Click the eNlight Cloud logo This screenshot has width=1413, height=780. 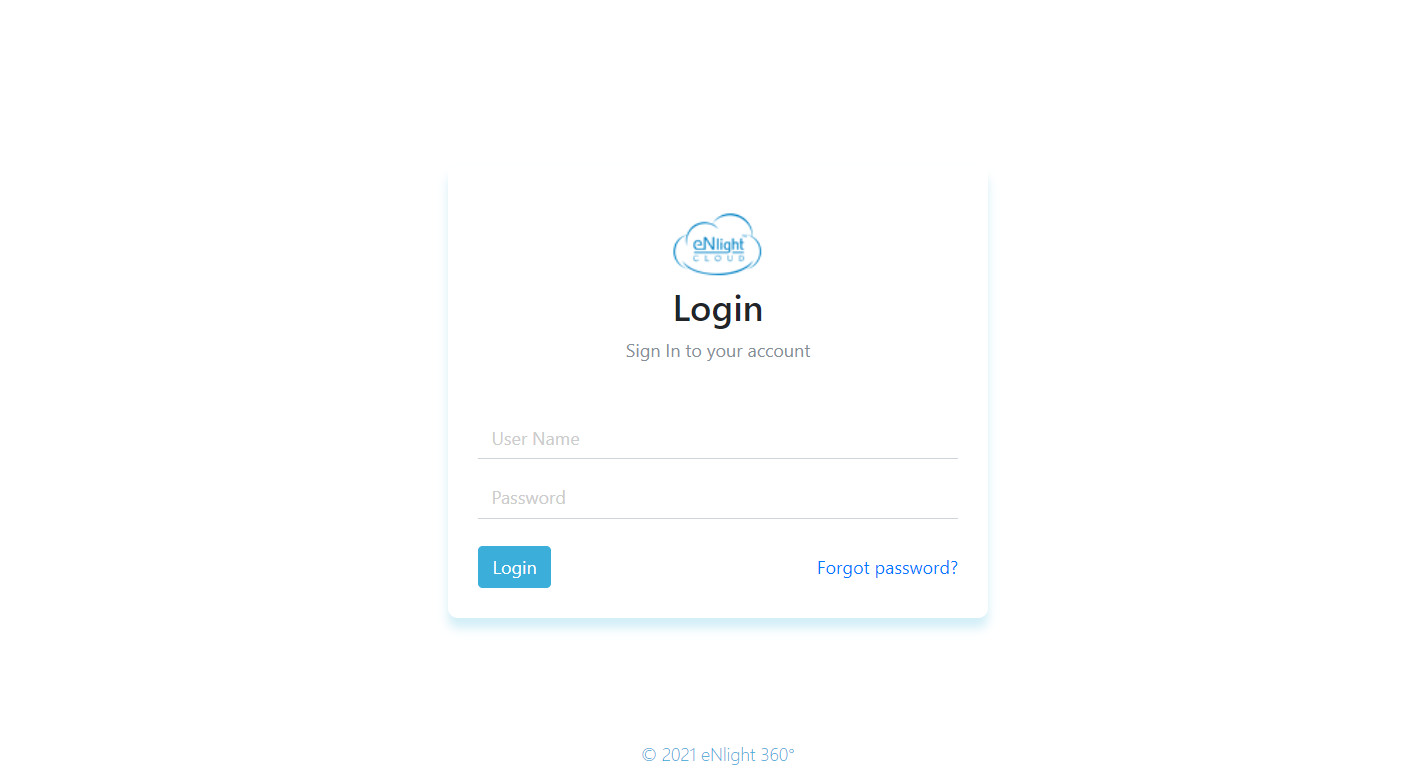[717, 244]
